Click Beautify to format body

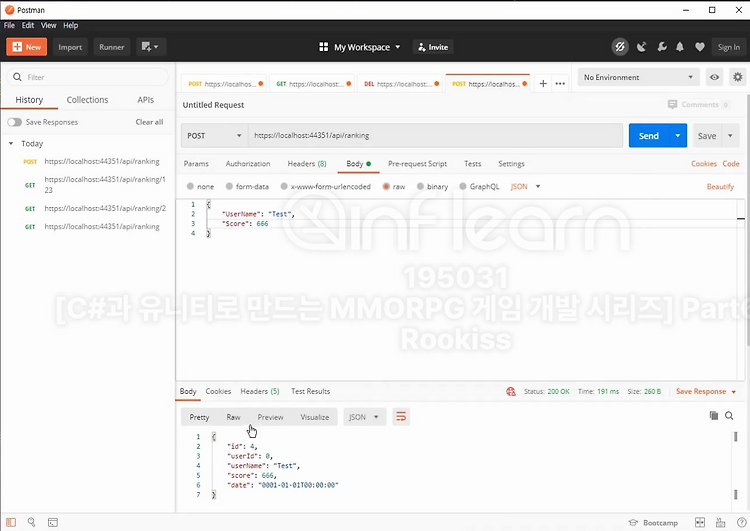click(720, 187)
